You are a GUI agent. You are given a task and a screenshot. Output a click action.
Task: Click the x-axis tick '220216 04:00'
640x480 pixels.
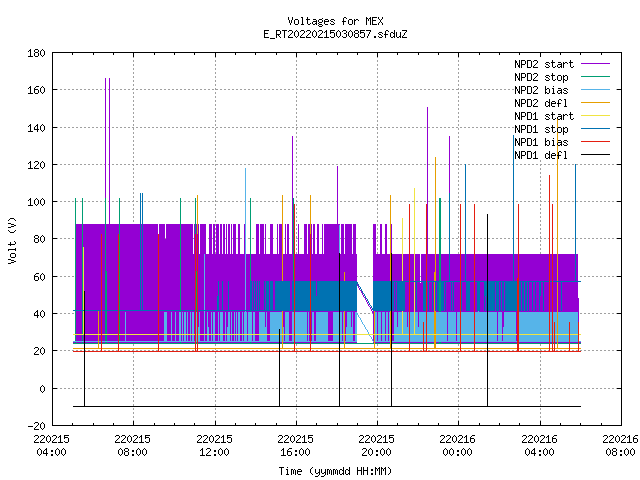click(540, 446)
